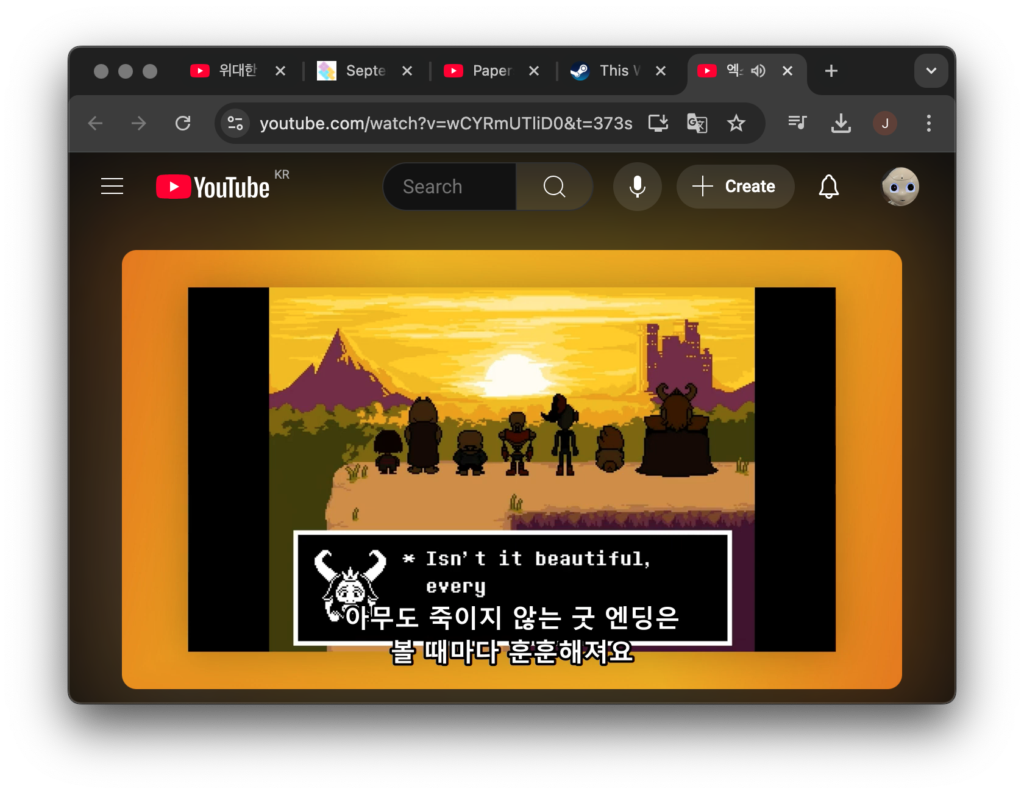Open the YouTube notifications bell
This screenshot has width=1024, height=794.
tap(828, 187)
